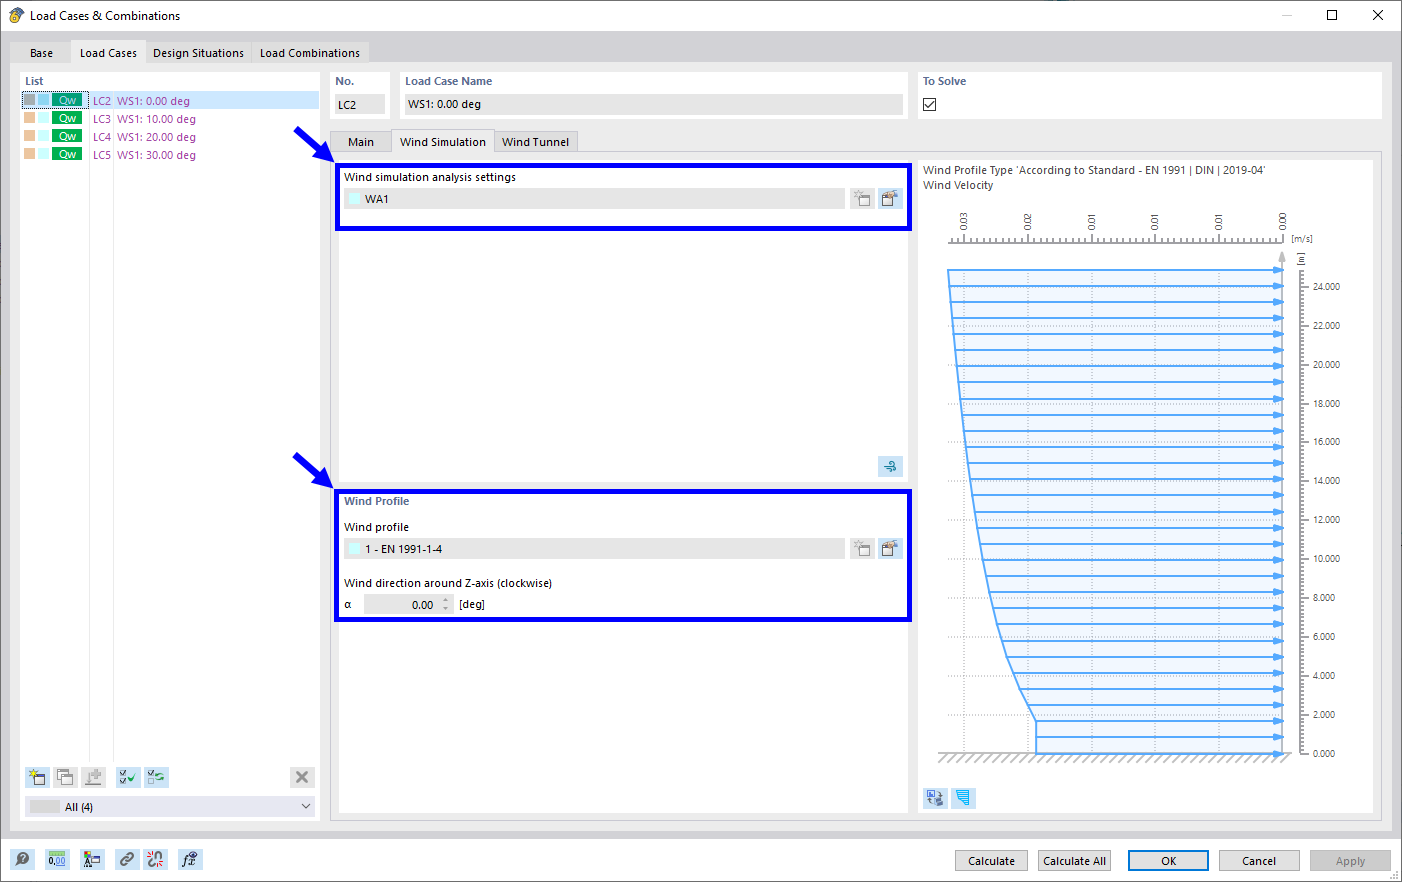Open the All (4) filter dropdown
1402x882 pixels.
tap(169, 806)
